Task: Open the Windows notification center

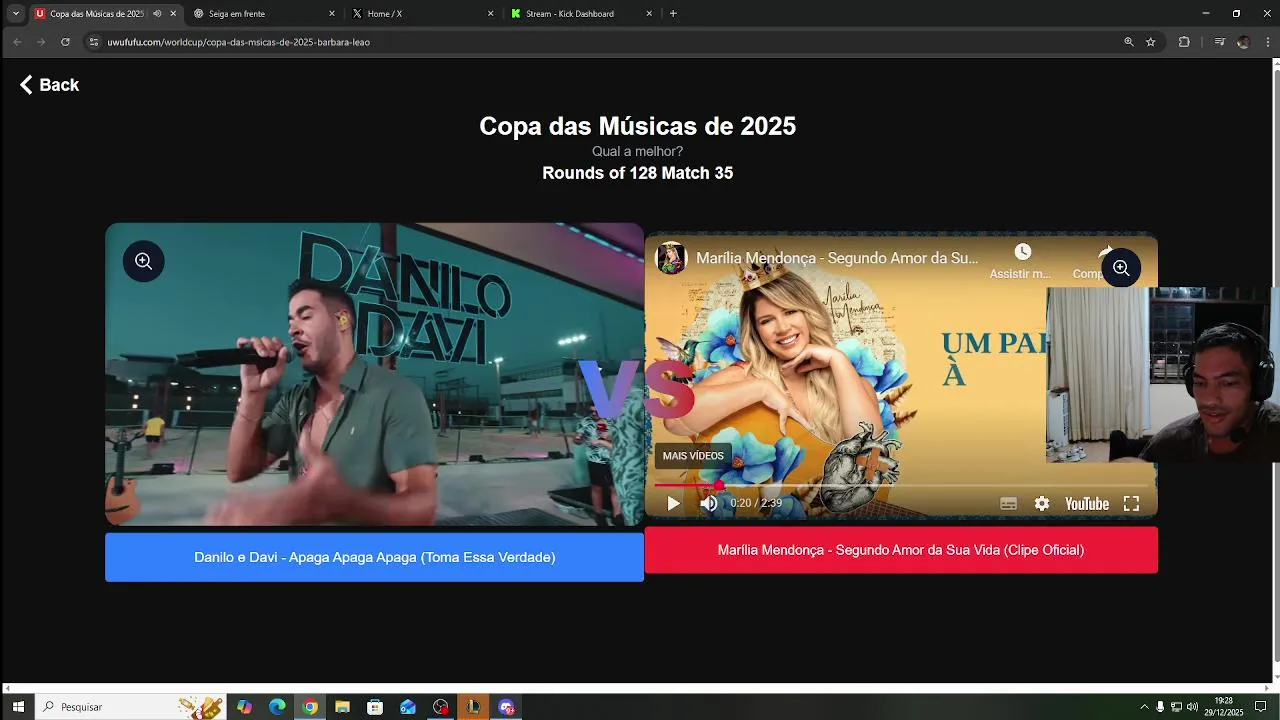Action: coord(1261,707)
